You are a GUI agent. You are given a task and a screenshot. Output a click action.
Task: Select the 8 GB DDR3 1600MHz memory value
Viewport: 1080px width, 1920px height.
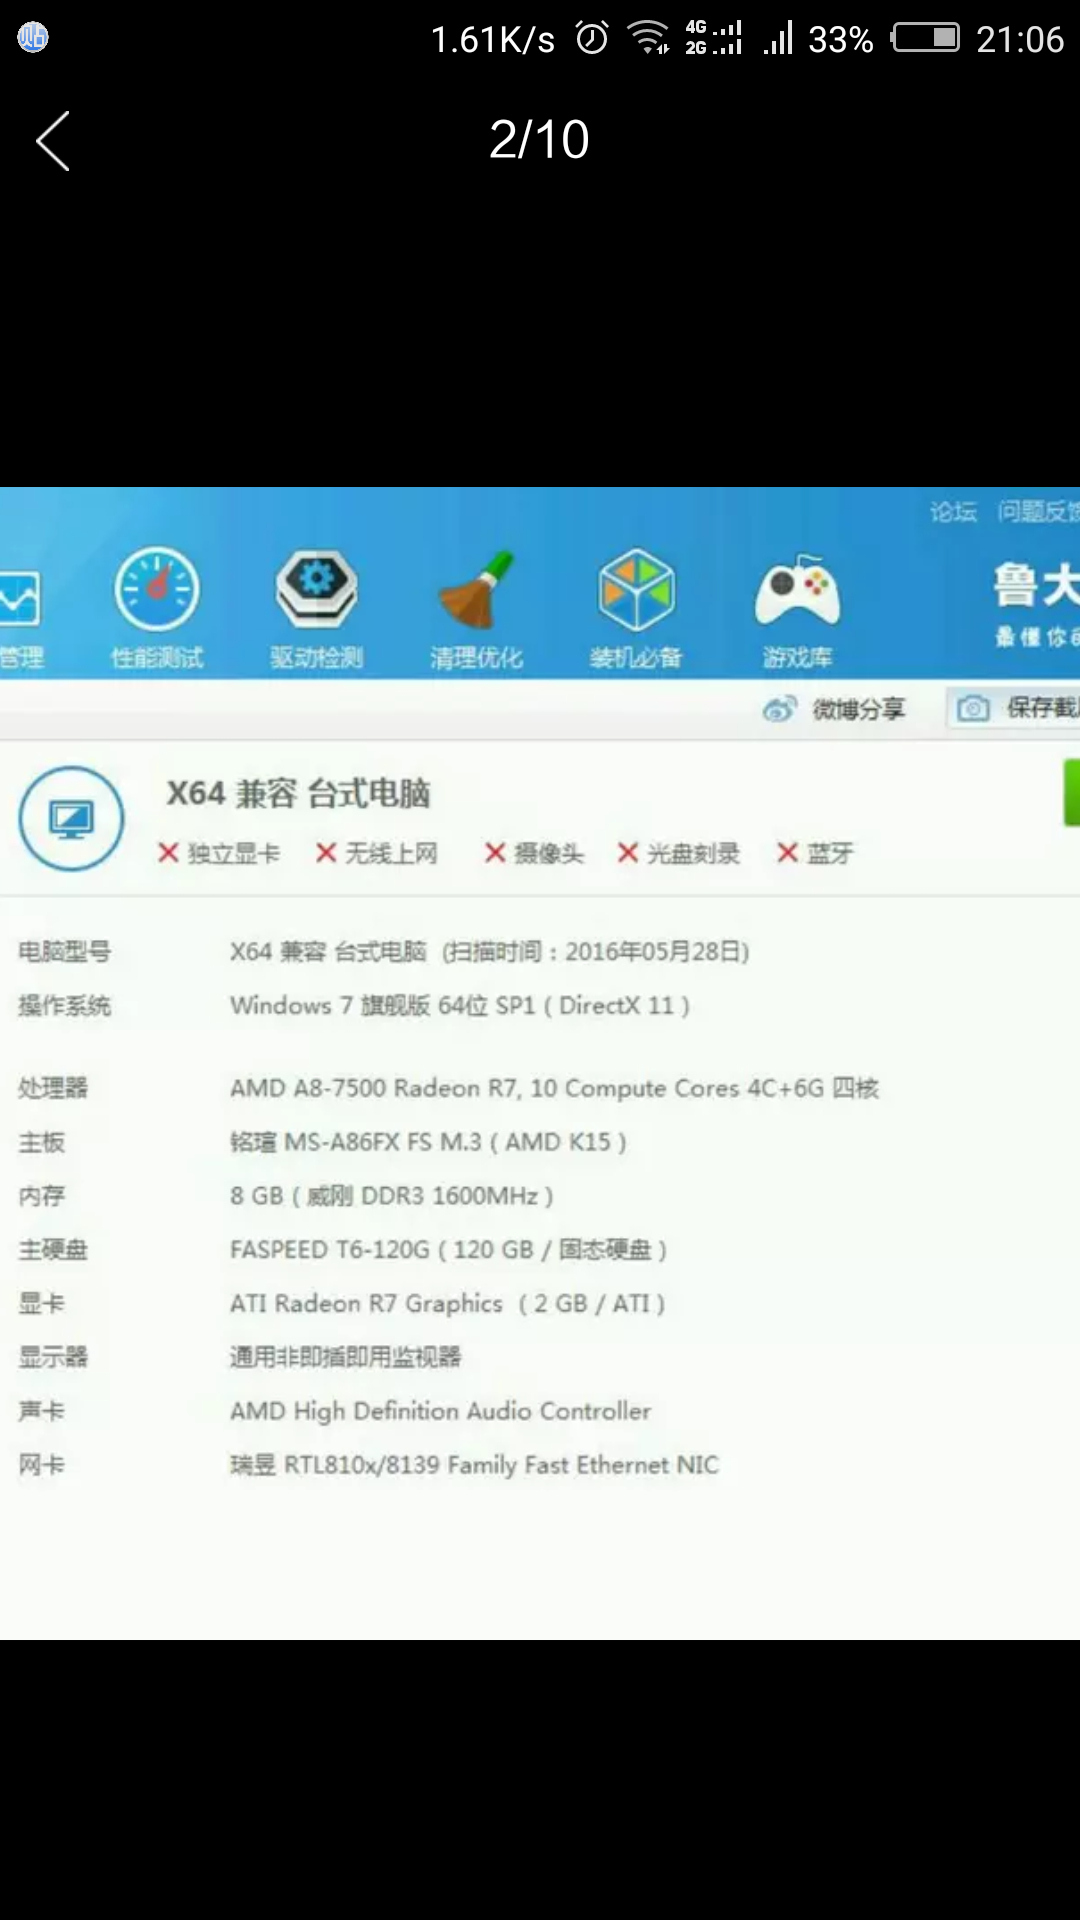pos(392,1196)
